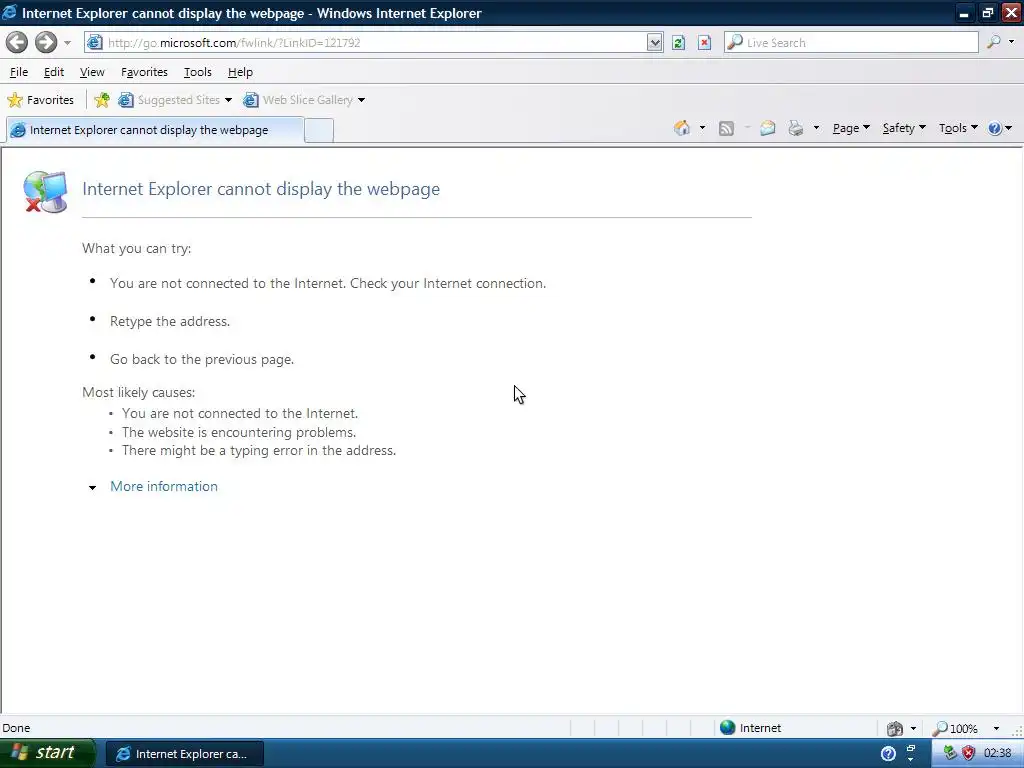1024x768 pixels.
Task: Click the RSS Feeds icon
Action: [x=726, y=128]
